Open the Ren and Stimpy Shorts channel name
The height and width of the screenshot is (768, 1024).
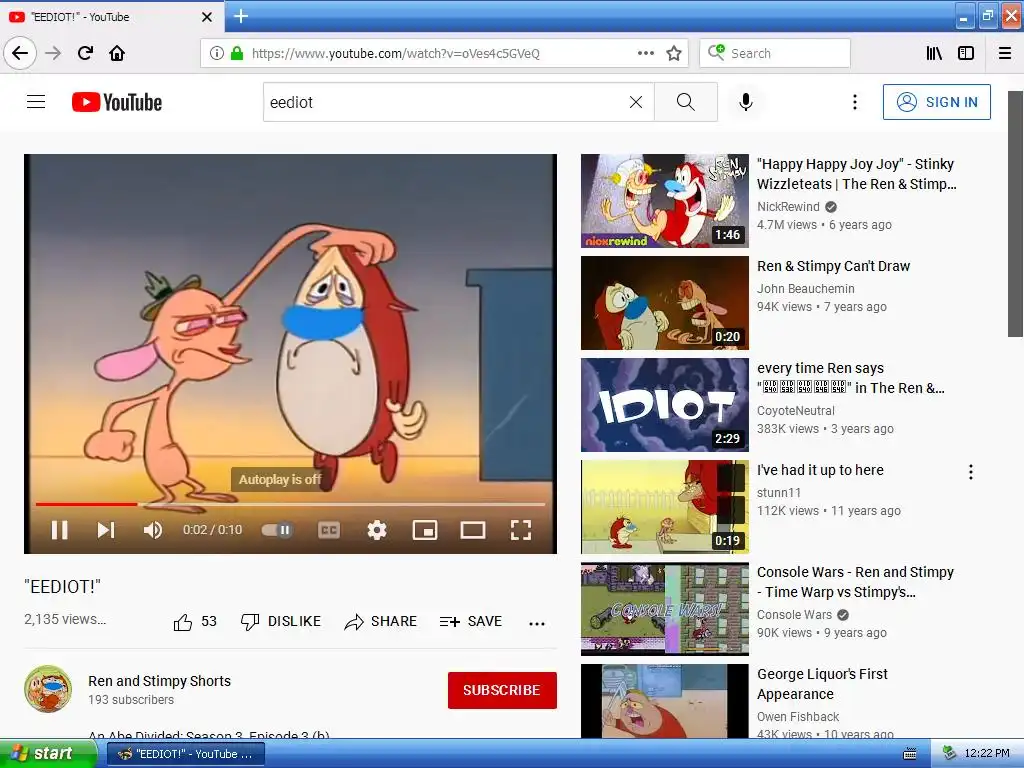tap(159, 680)
